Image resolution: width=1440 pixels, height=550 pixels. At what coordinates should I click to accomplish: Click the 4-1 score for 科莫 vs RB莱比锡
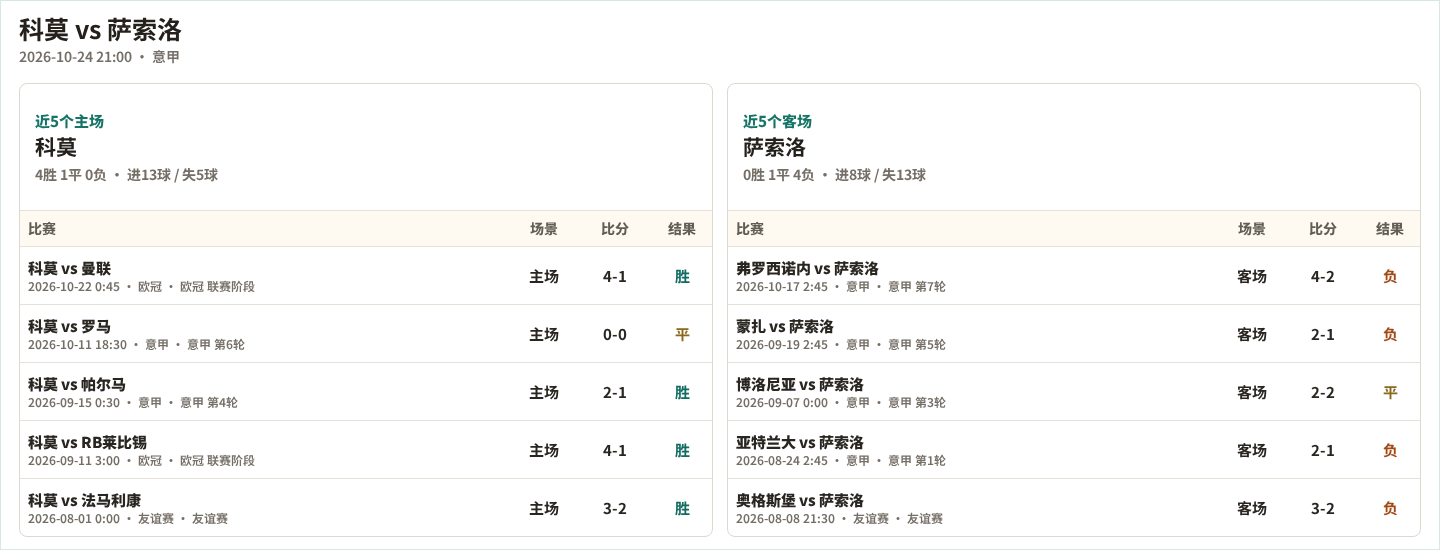pos(615,450)
